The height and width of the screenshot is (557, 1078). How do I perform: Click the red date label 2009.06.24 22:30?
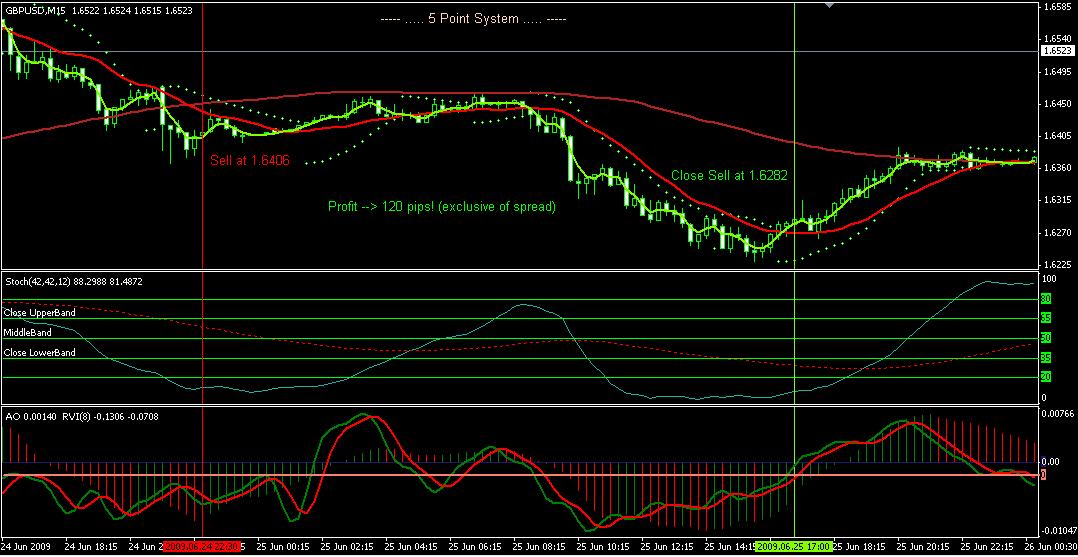click(201, 545)
